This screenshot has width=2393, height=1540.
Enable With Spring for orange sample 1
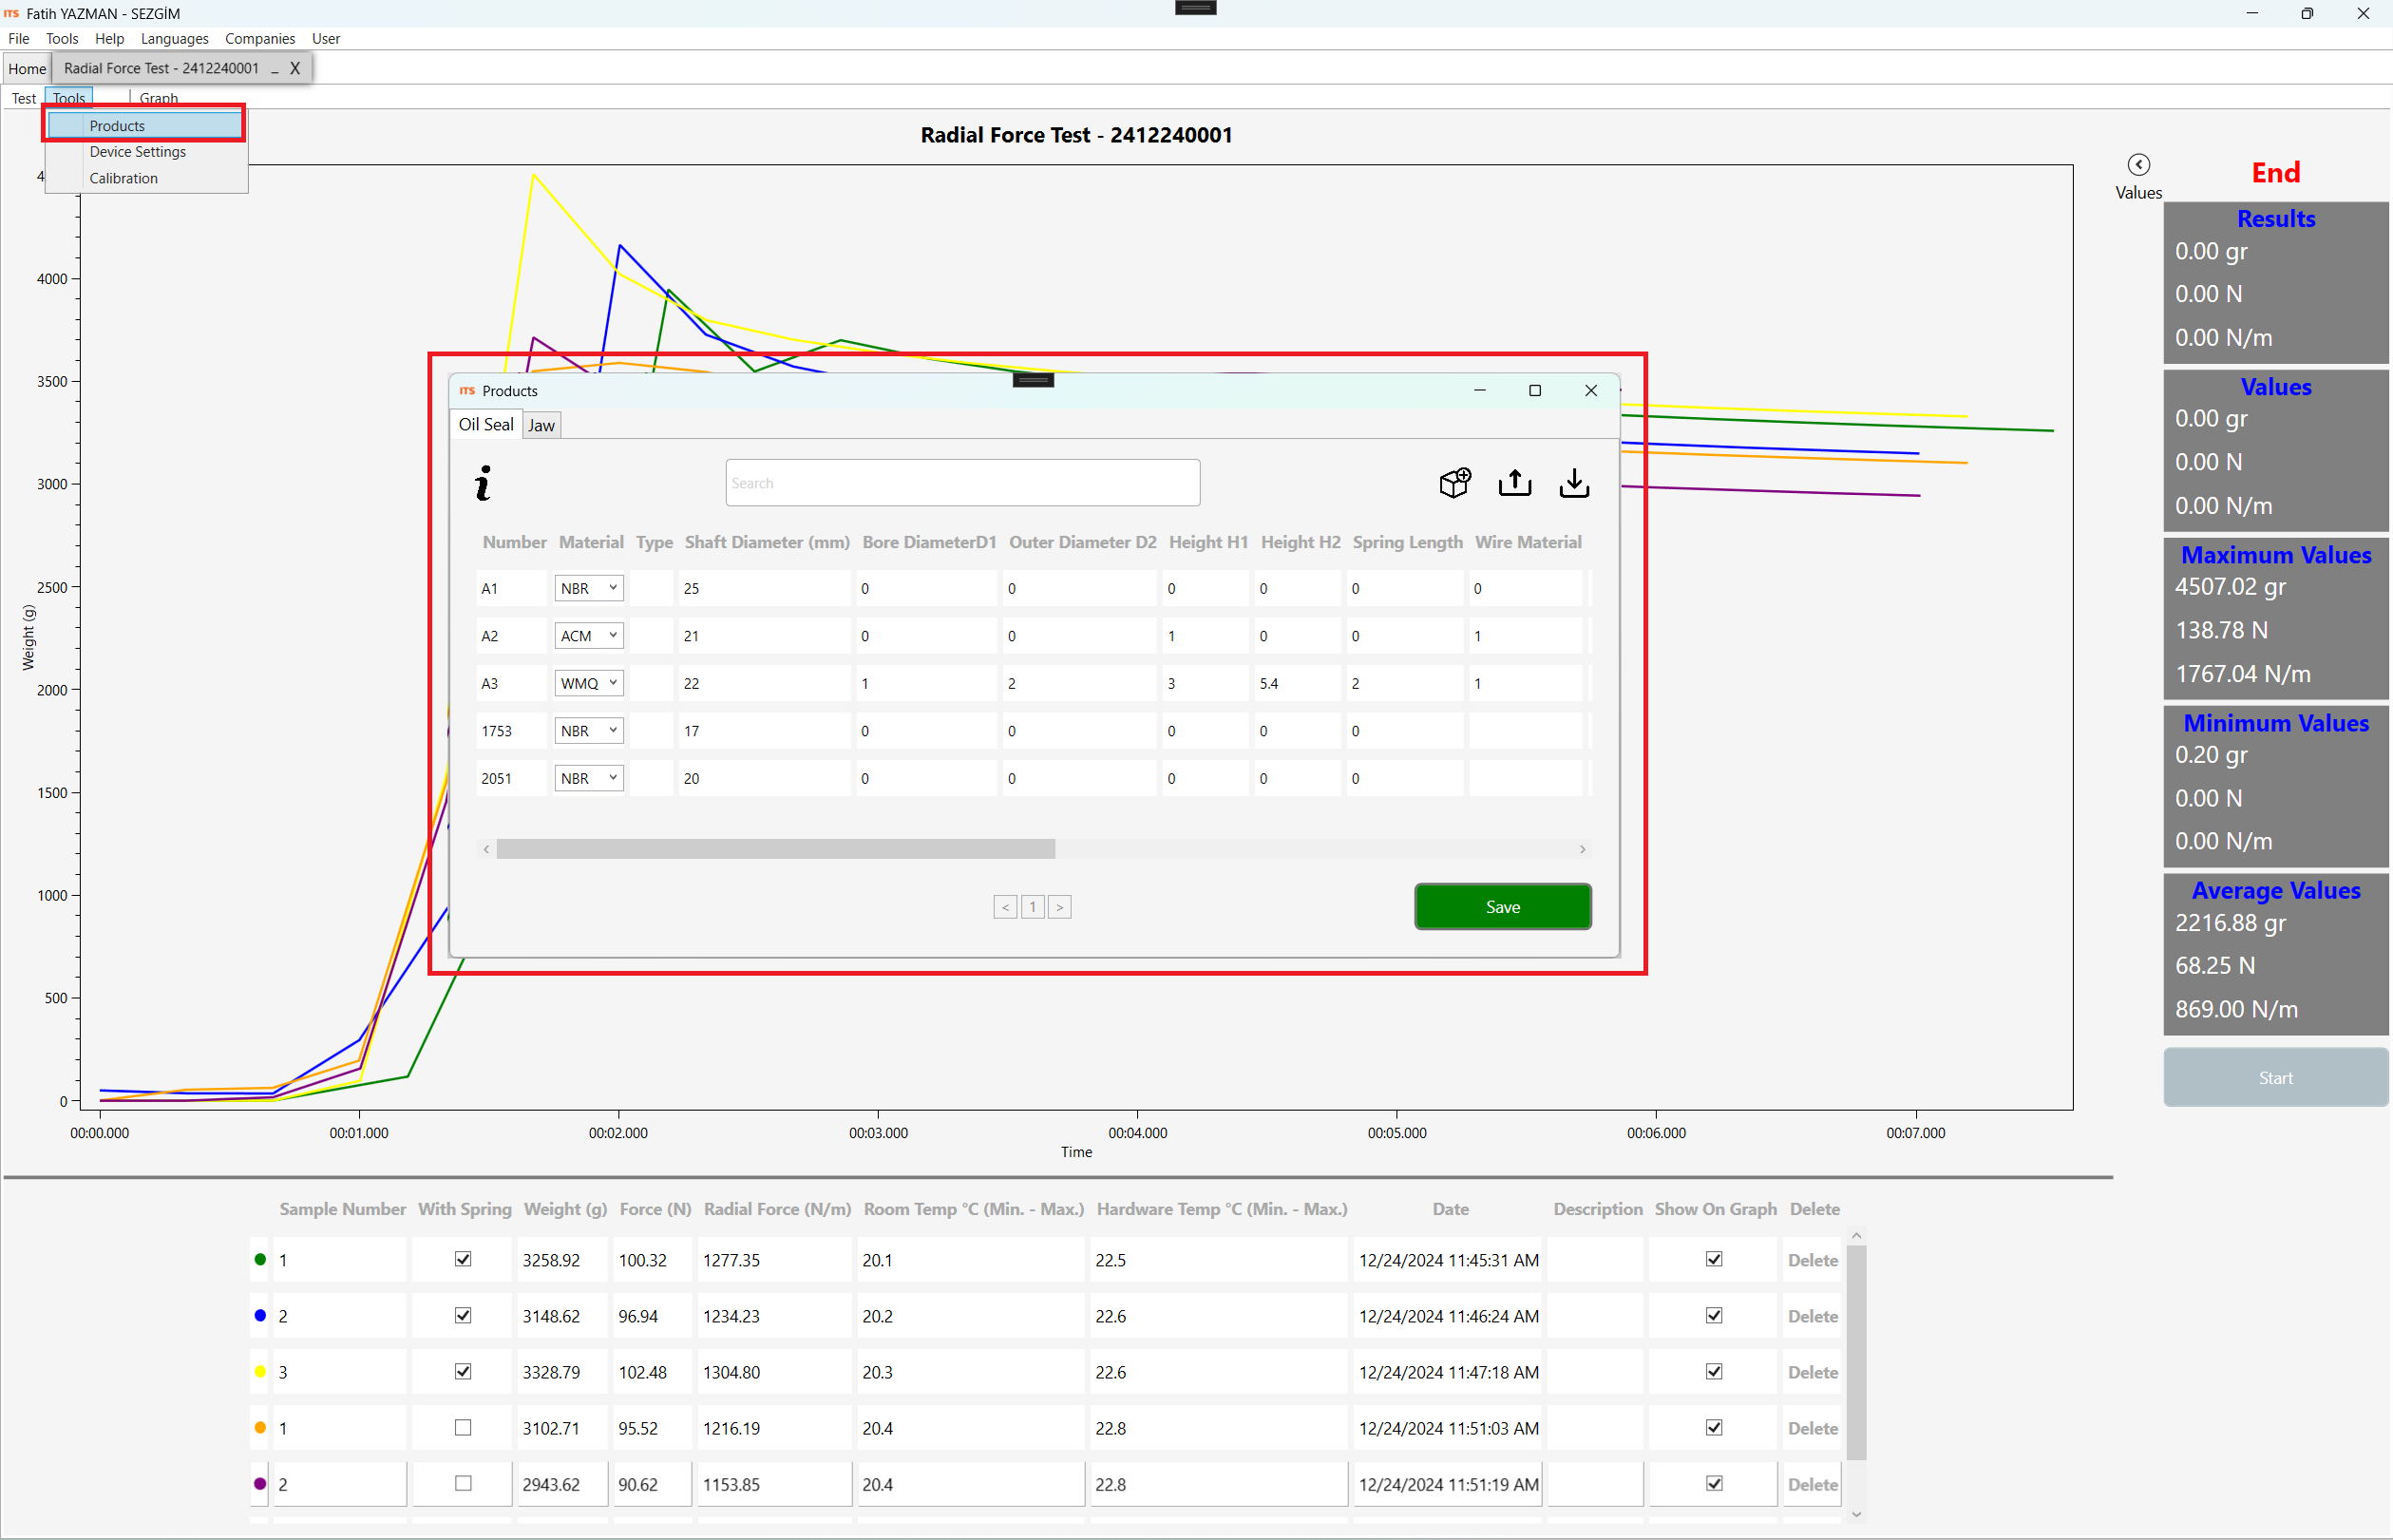pos(463,1427)
